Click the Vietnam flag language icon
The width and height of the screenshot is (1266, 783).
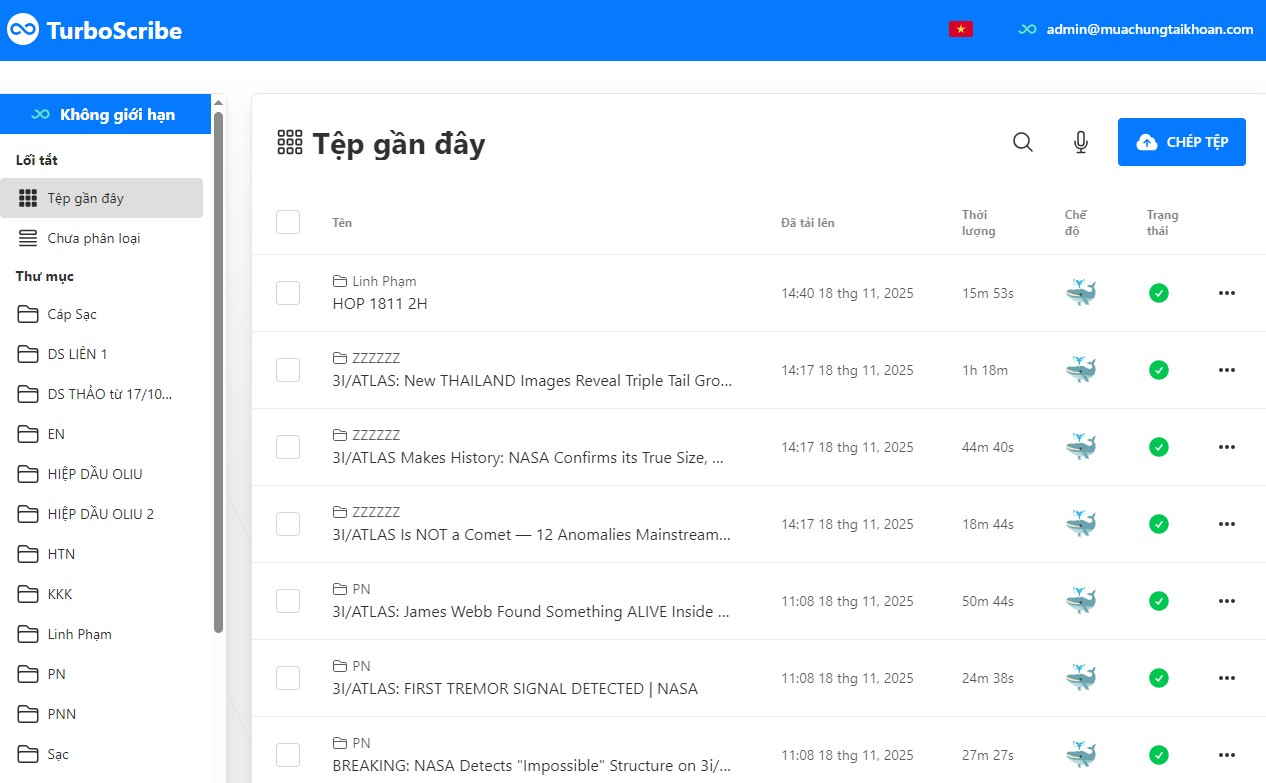pyautogui.click(x=960, y=29)
